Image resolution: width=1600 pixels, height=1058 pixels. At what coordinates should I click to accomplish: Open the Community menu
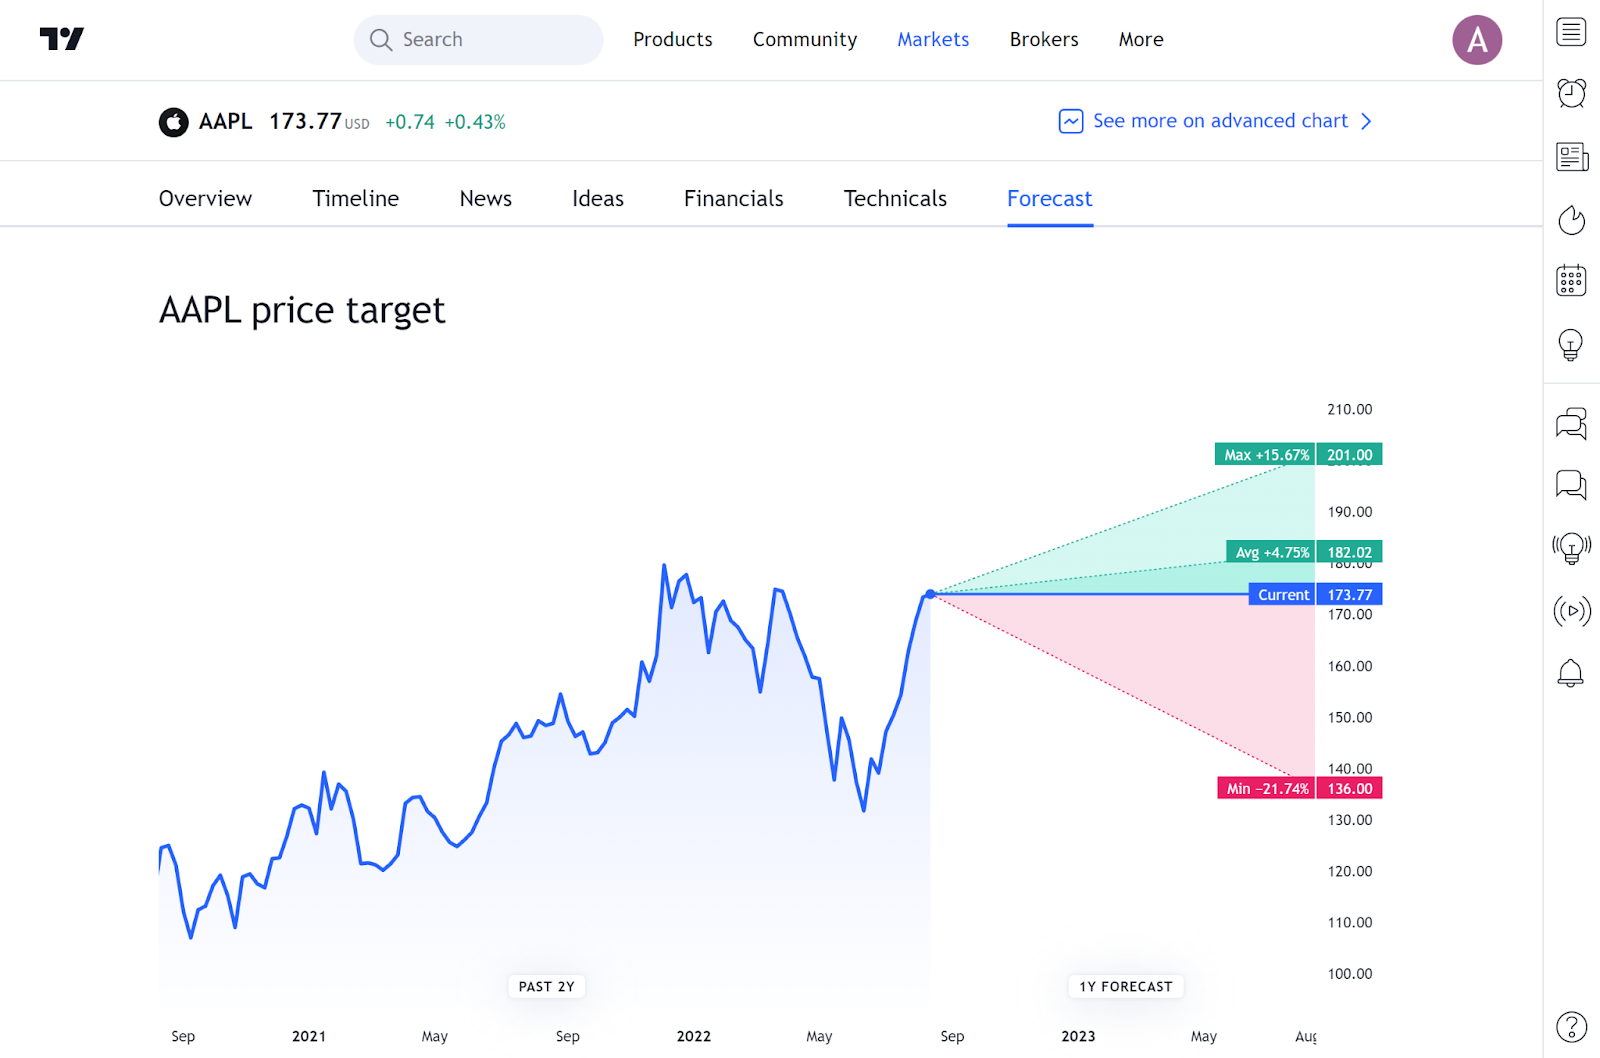805,39
